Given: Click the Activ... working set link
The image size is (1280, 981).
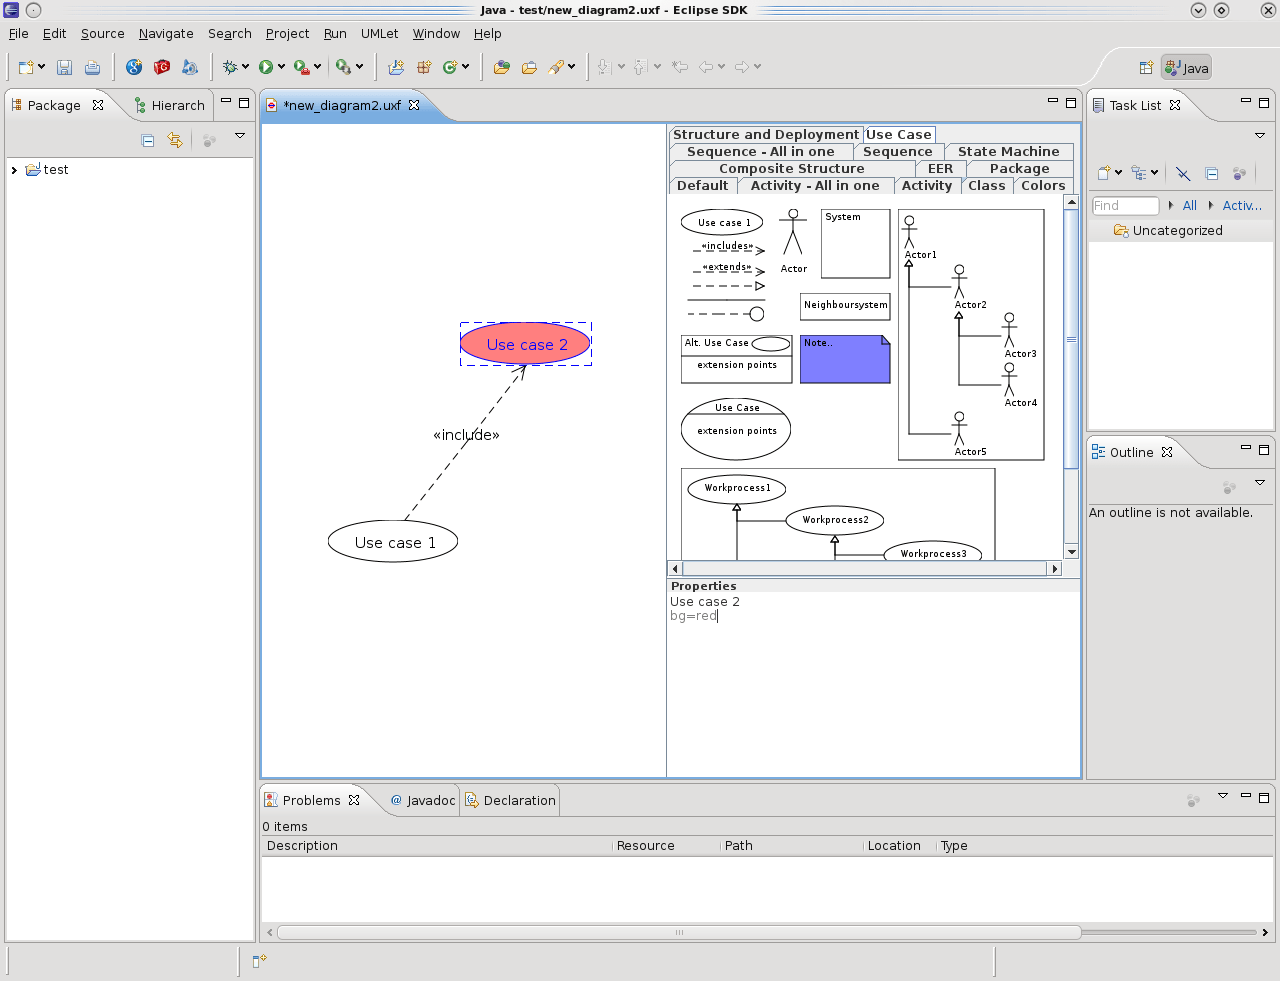Looking at the screenshot, I should (x=1242, y=205).
